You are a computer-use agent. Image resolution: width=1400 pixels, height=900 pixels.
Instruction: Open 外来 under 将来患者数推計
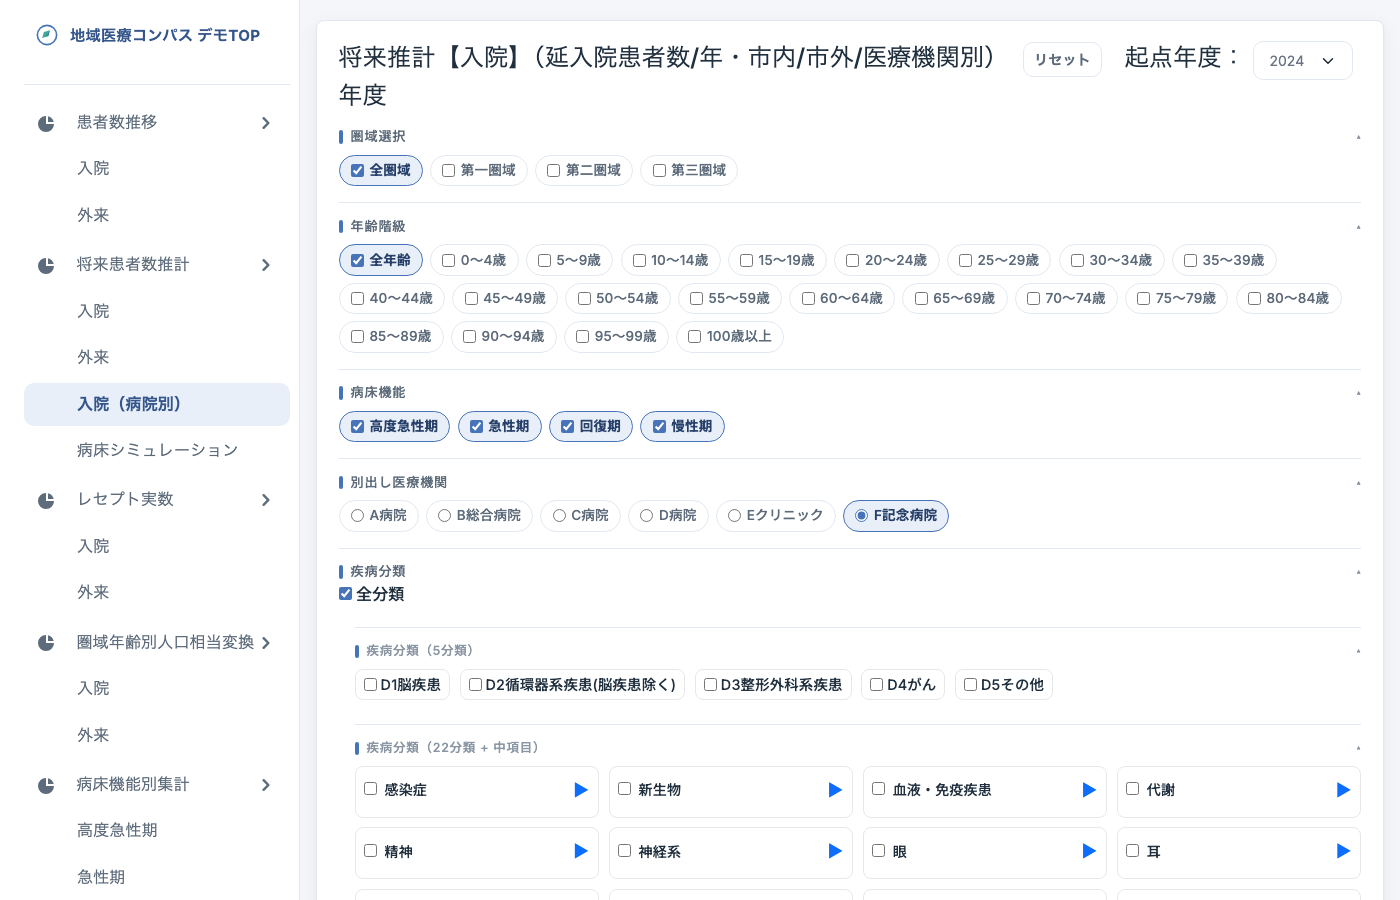[94, 358]
